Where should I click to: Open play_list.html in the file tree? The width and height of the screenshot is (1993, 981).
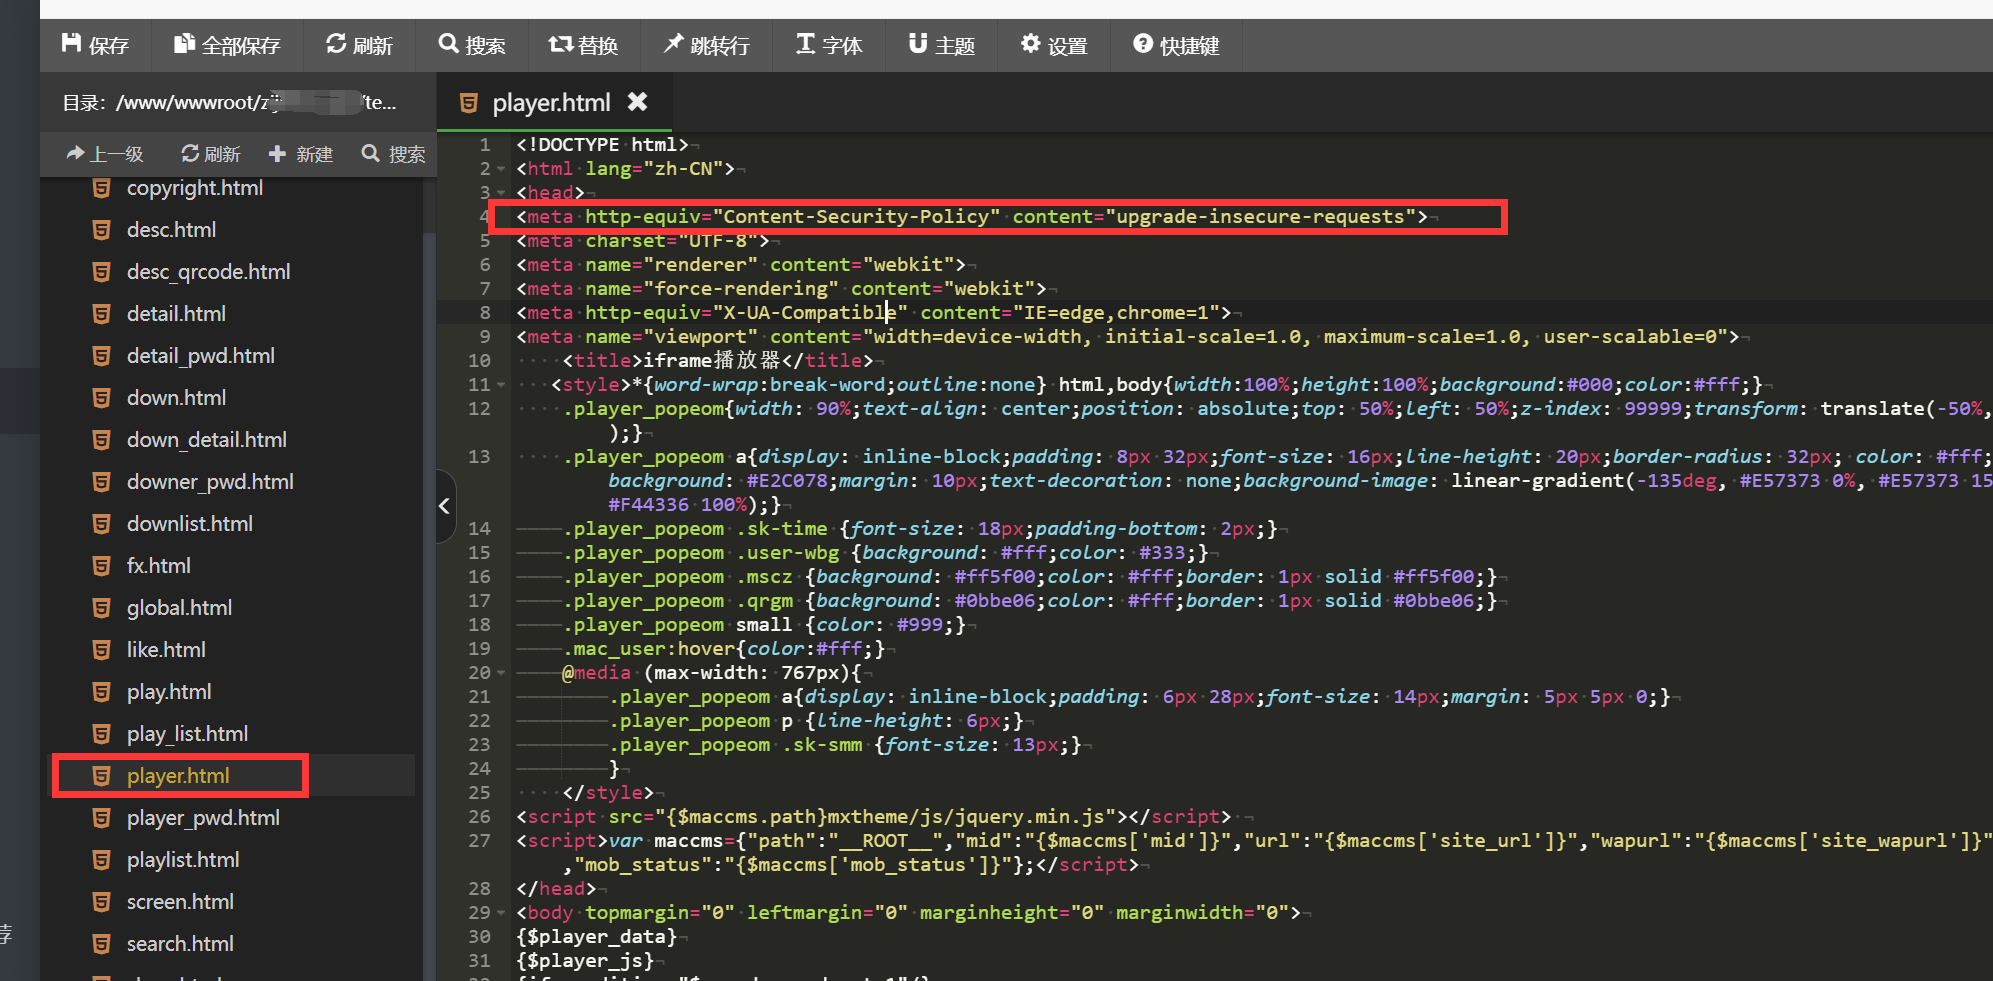(187, 734)
